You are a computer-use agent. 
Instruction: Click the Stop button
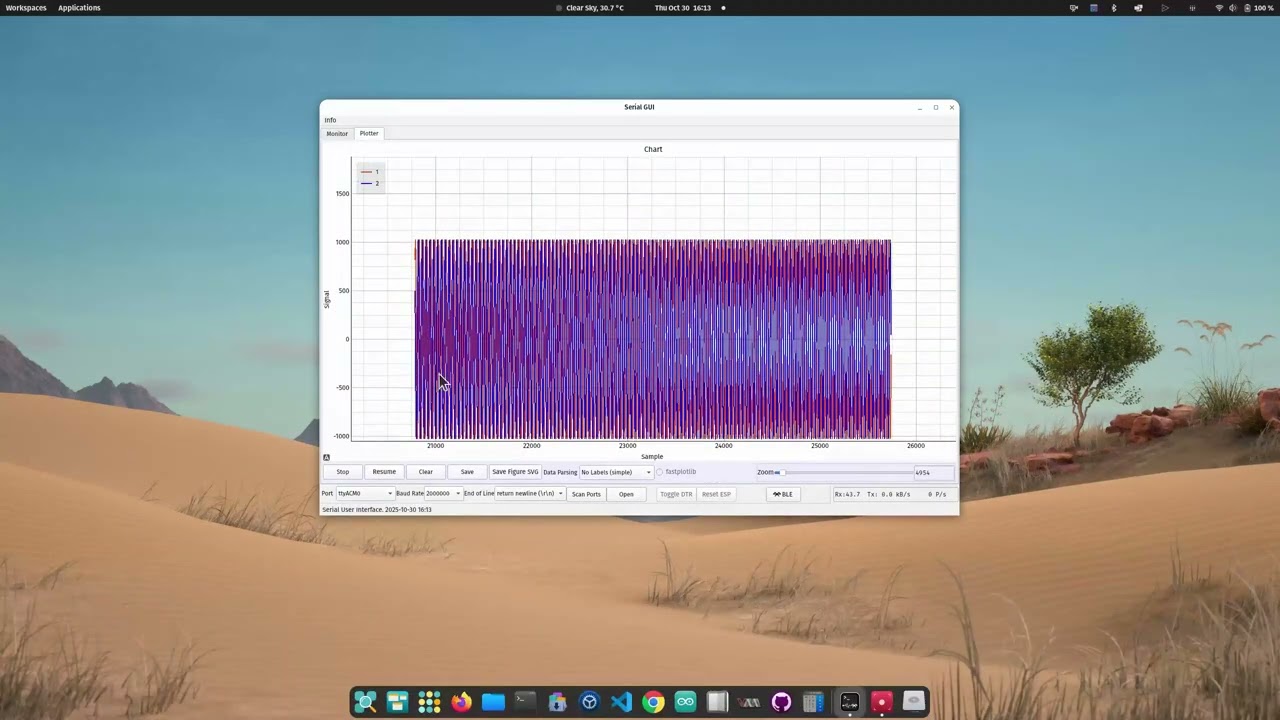point(343,472)
